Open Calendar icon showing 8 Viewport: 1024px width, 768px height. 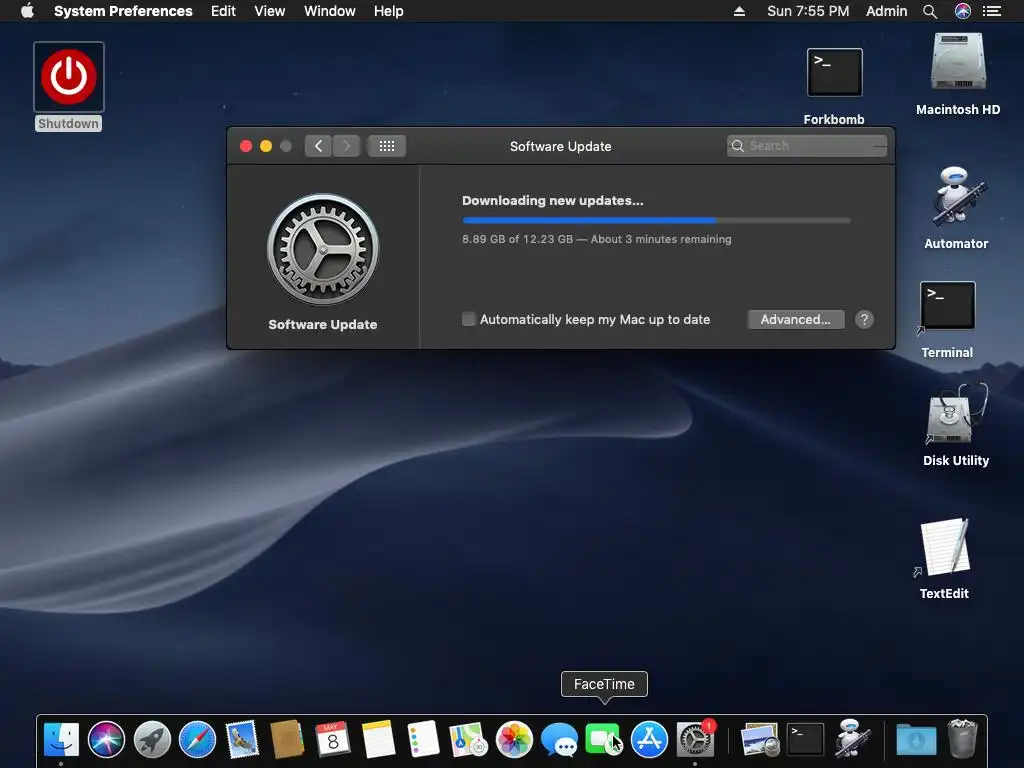click(332, 739)
